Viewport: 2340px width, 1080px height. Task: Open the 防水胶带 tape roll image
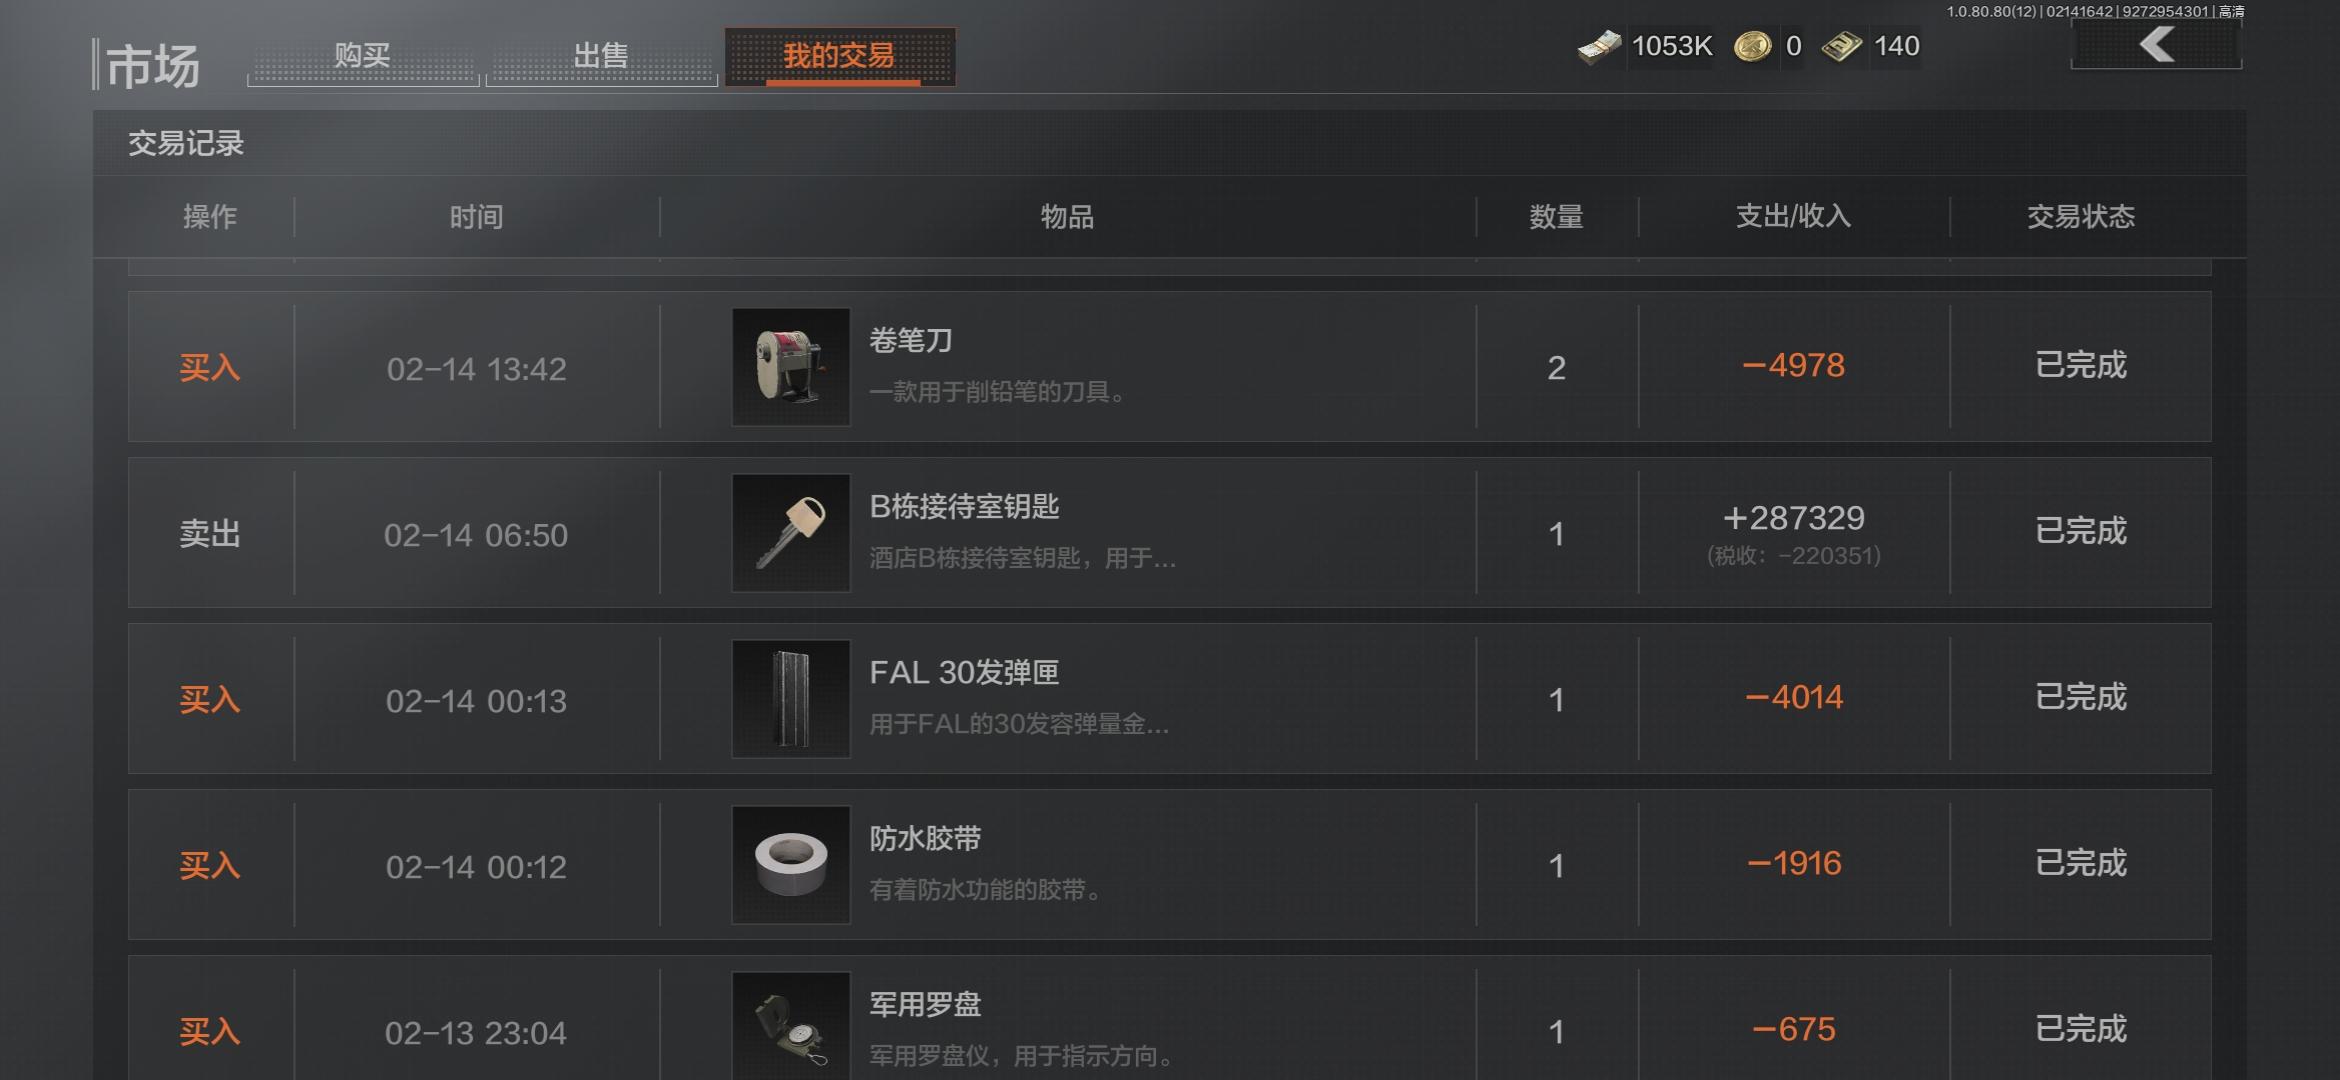tap(791, 865)
